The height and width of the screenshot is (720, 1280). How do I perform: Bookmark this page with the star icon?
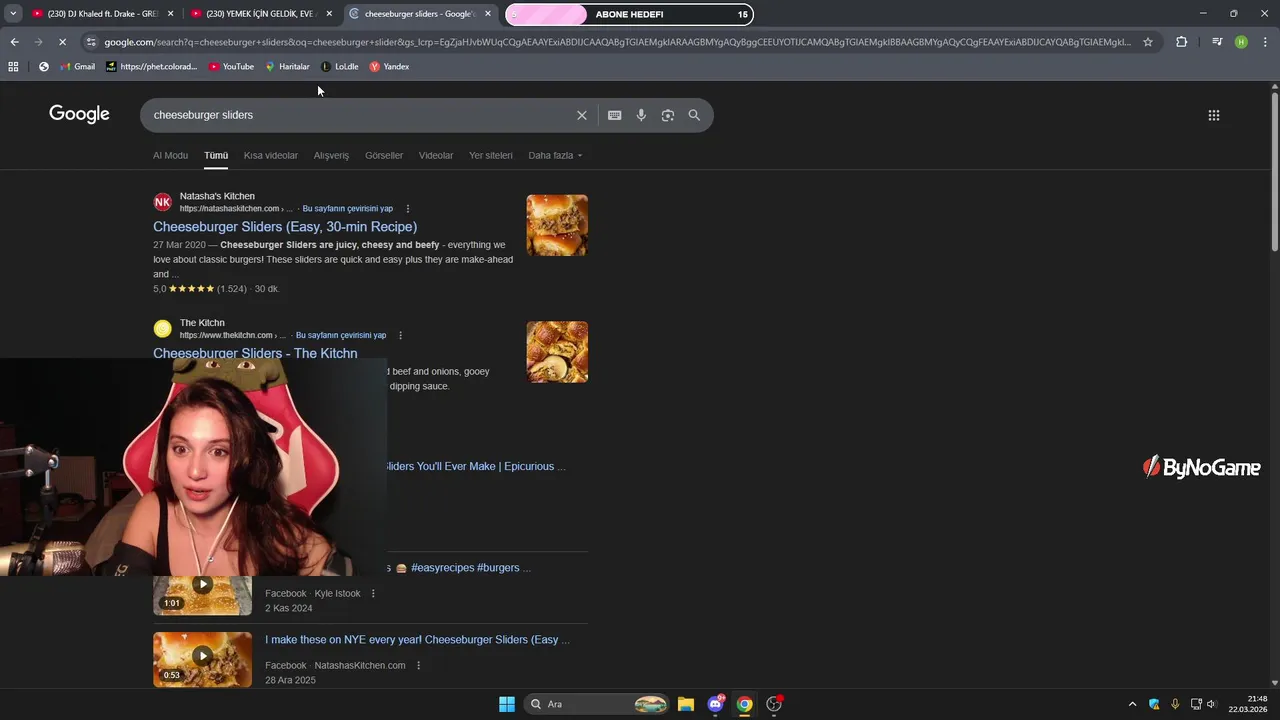(x=1148, y=42)
